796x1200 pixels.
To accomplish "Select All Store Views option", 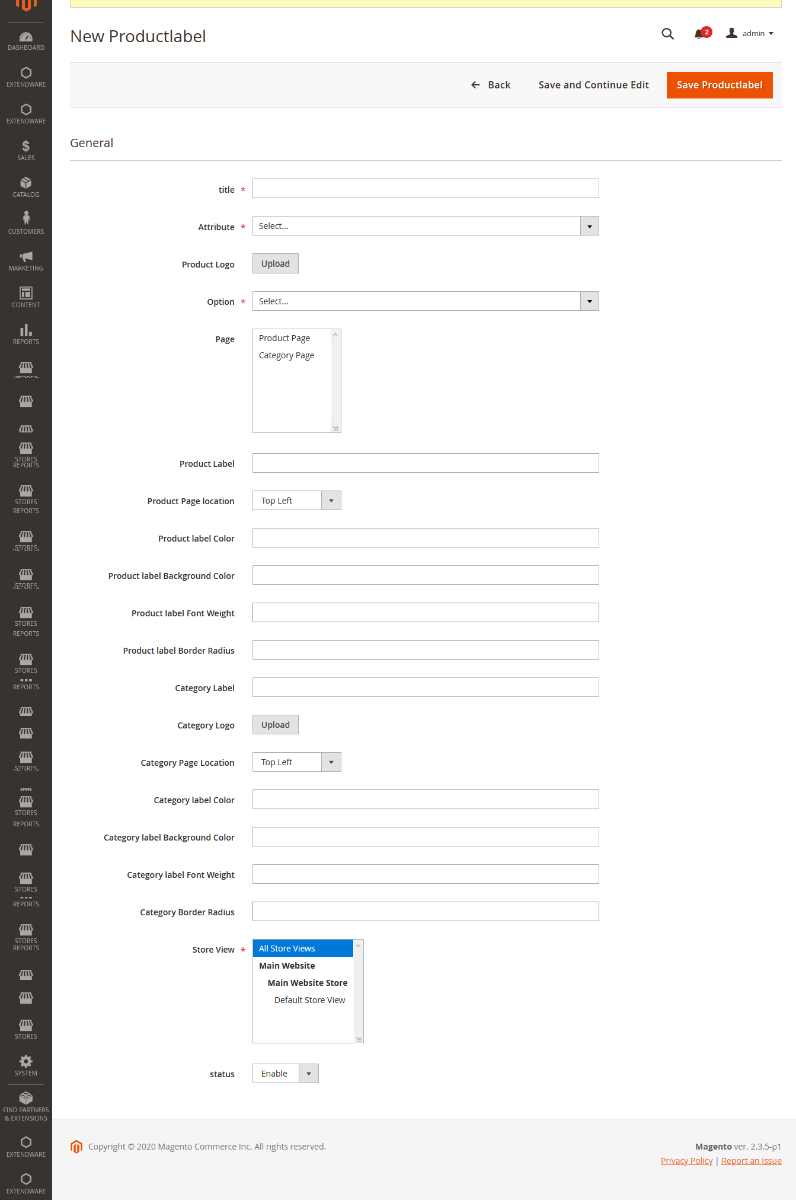I will click(x=302, y=948).
